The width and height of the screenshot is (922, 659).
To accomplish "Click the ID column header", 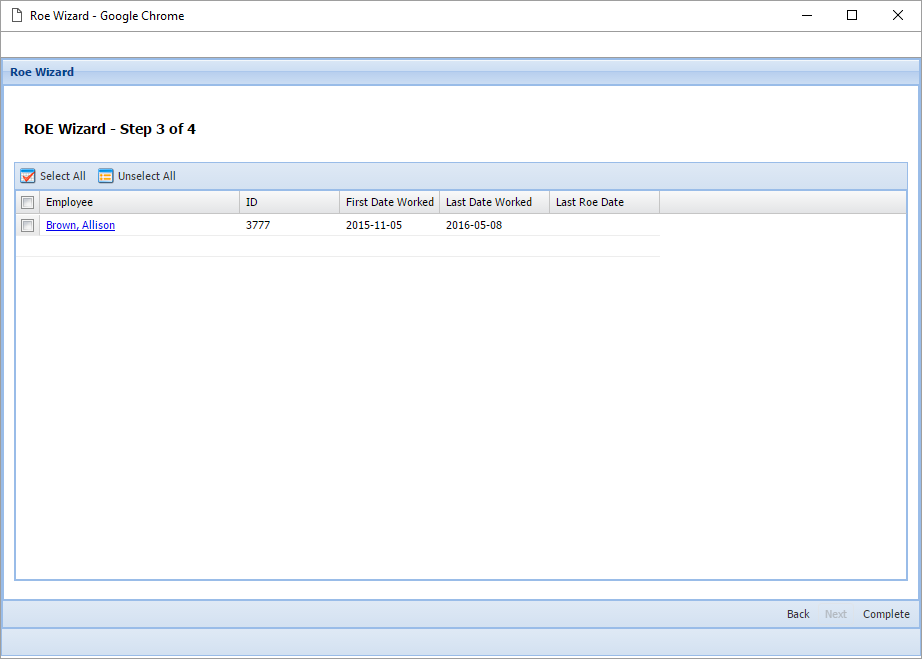I will 289,202.
